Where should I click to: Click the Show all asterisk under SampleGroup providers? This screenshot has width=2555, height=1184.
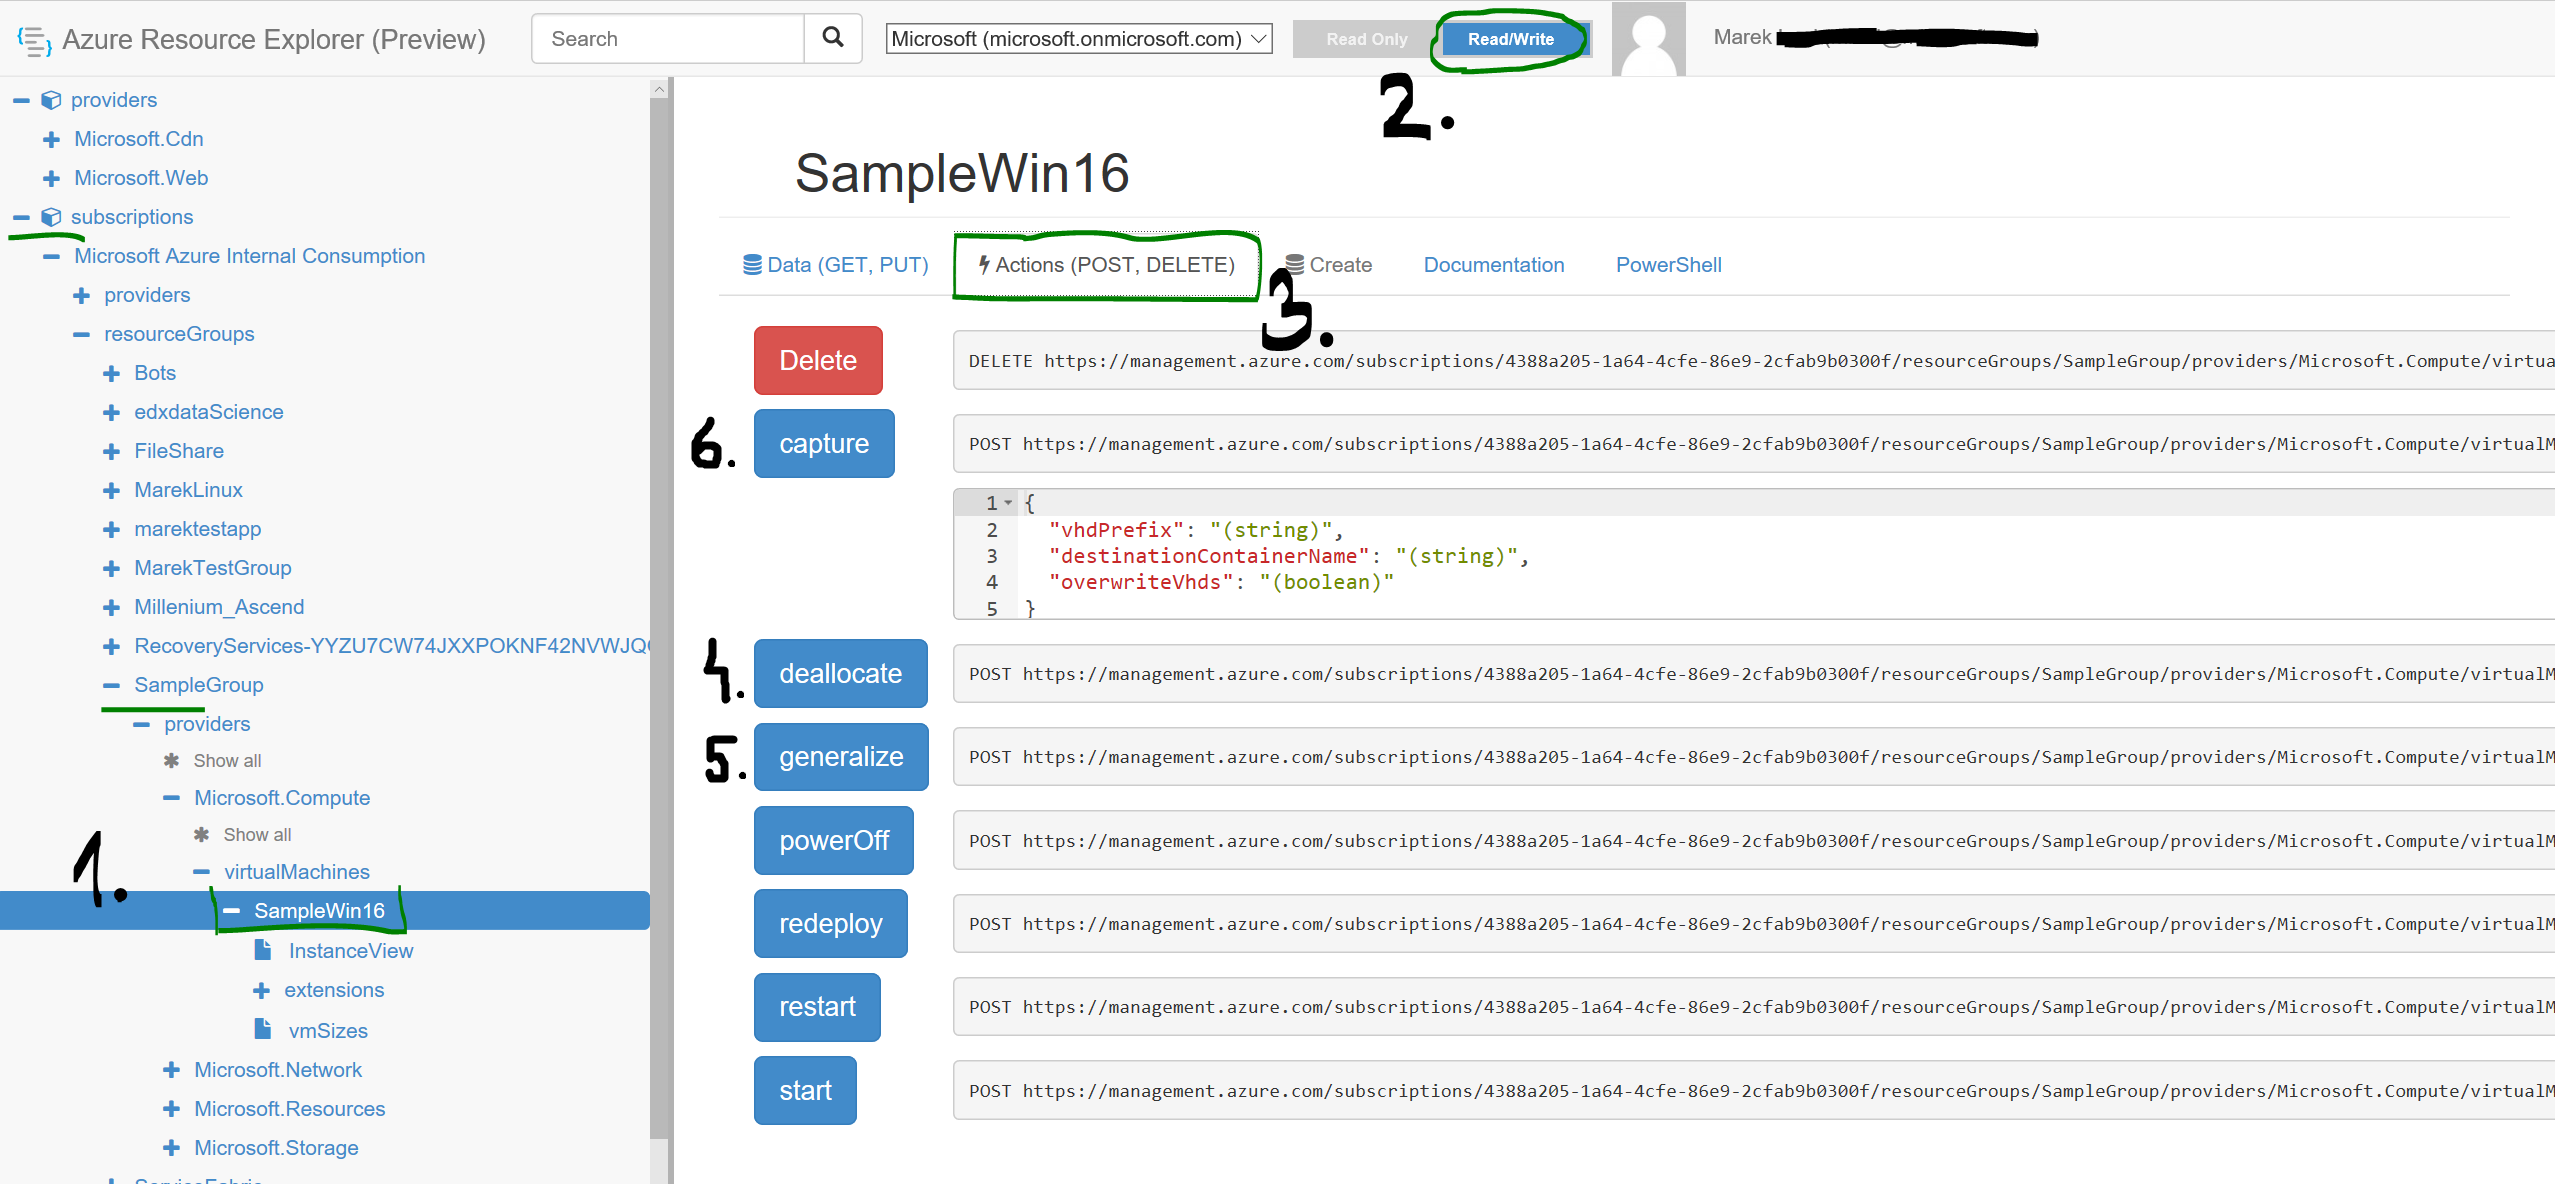pos(172,761)
